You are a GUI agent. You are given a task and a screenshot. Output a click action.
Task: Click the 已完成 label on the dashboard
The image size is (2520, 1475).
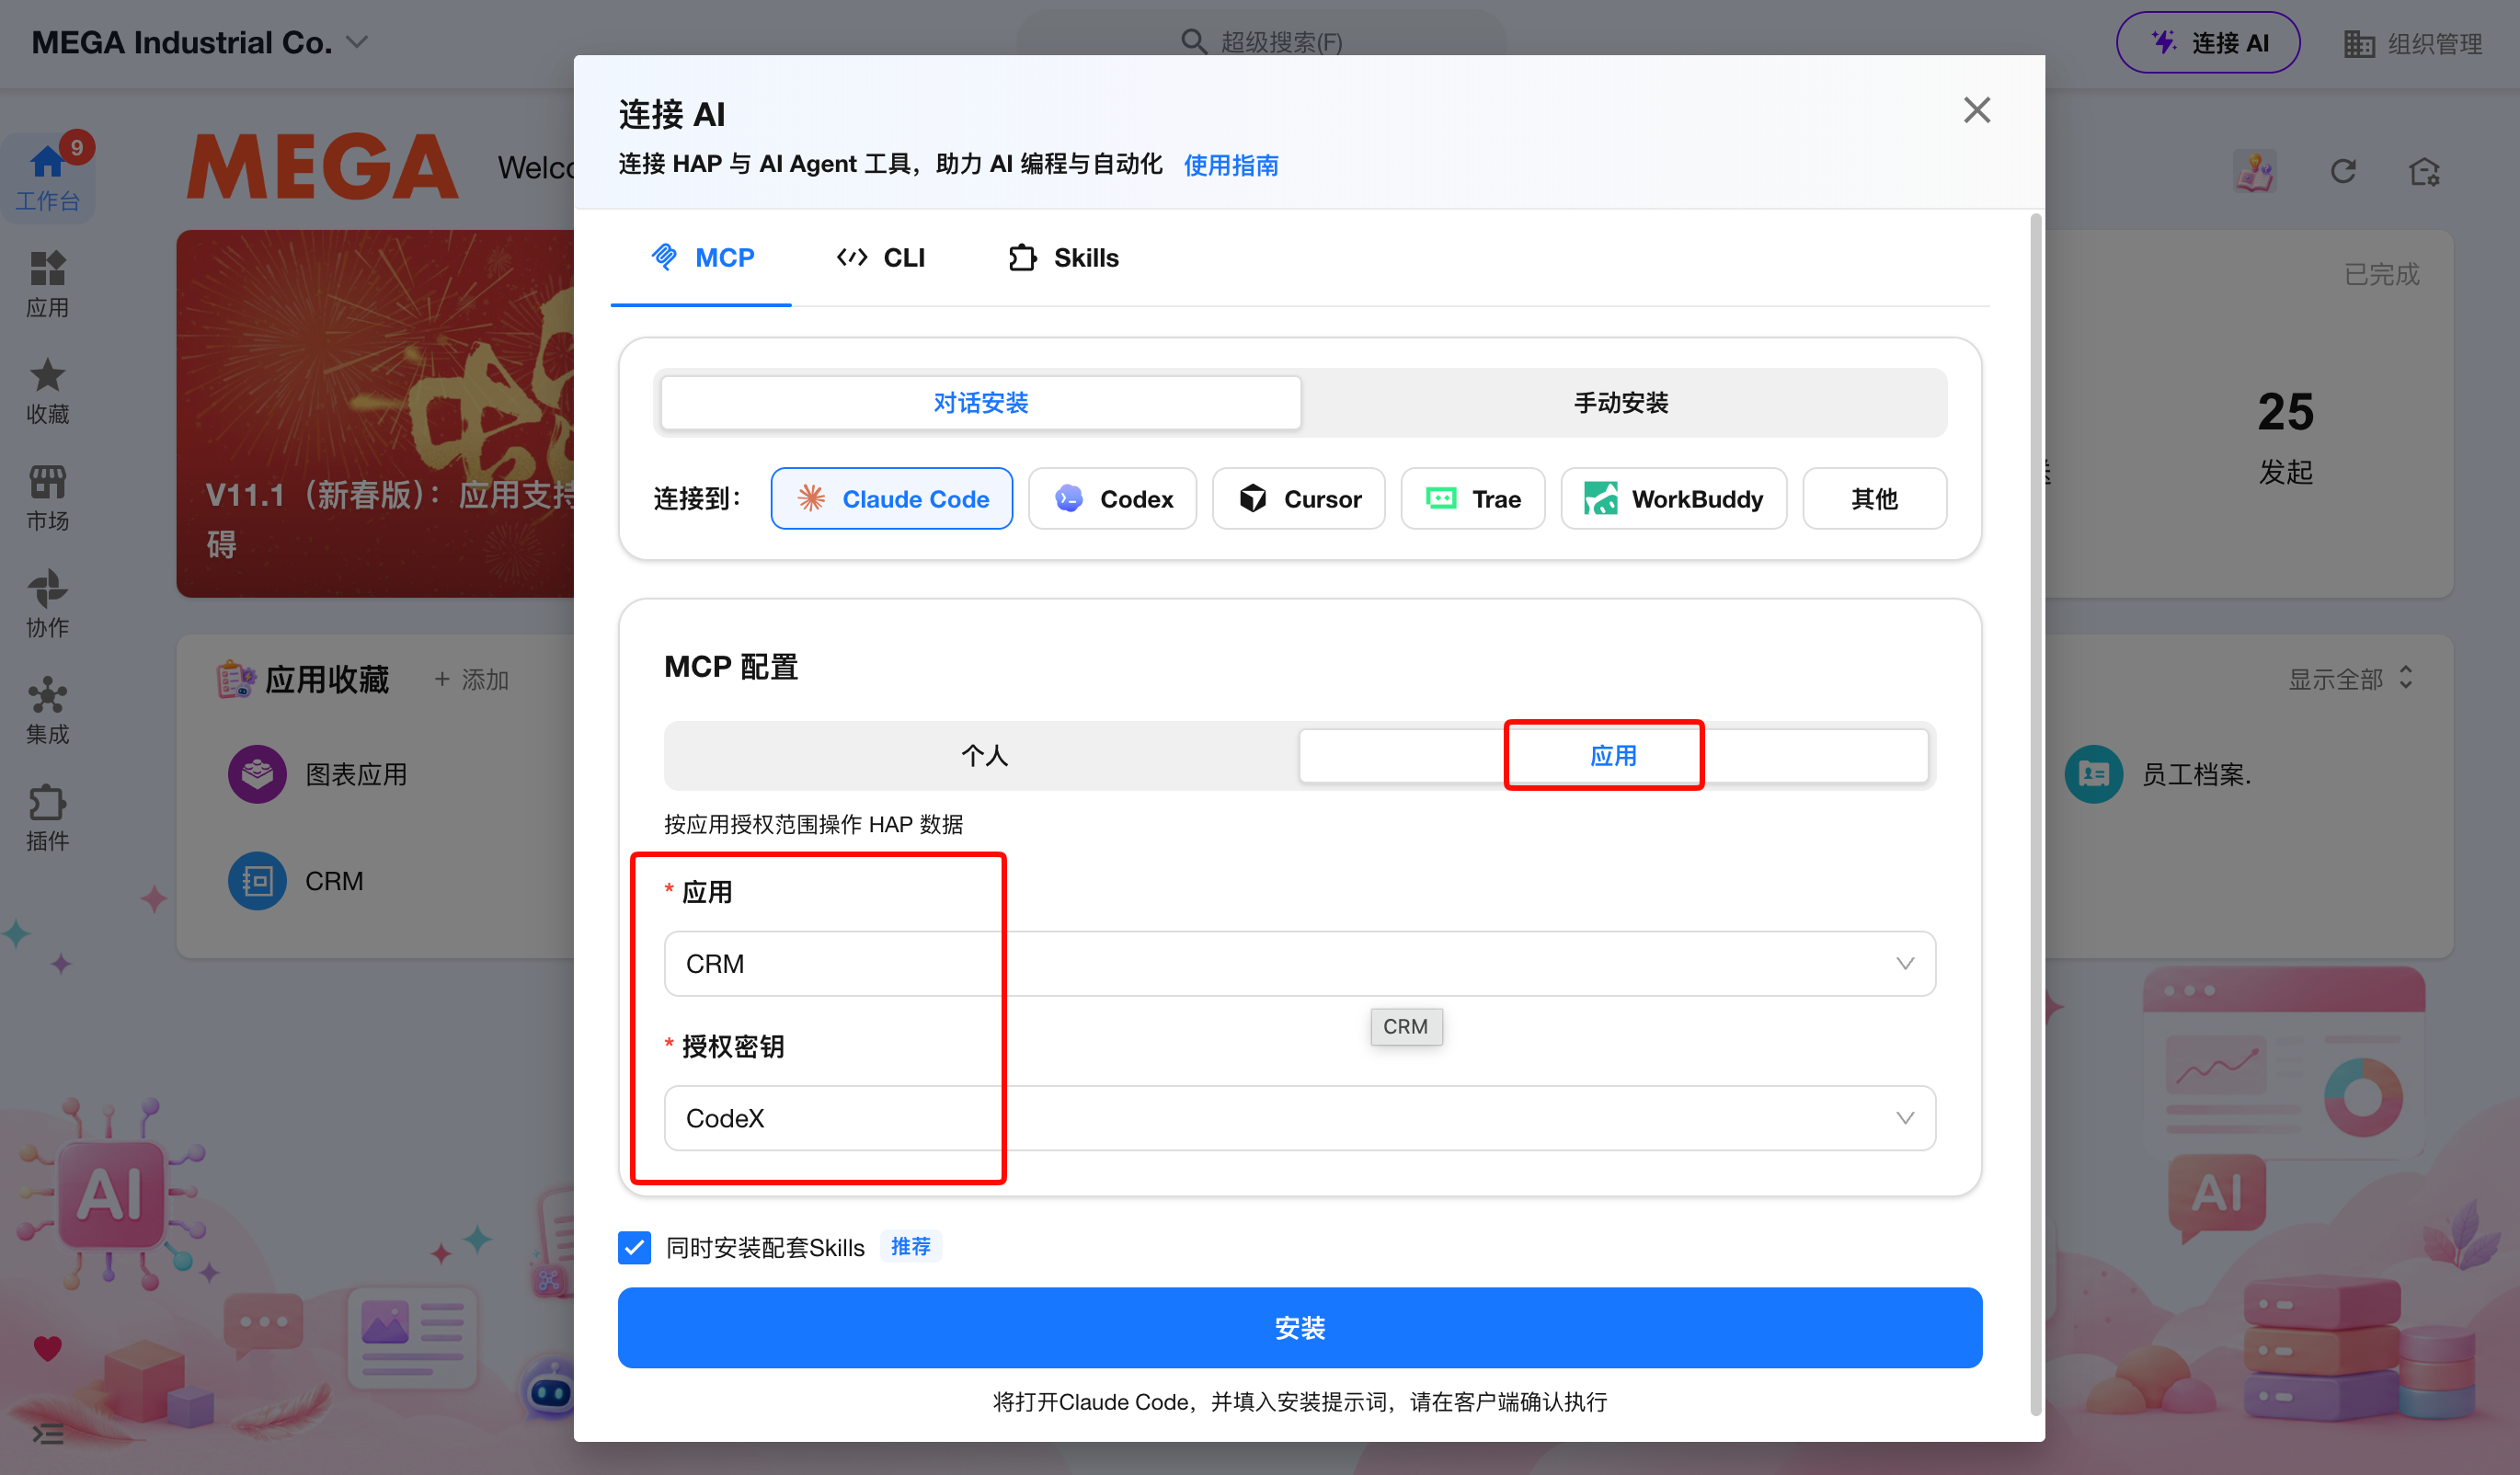(2381, 274)
